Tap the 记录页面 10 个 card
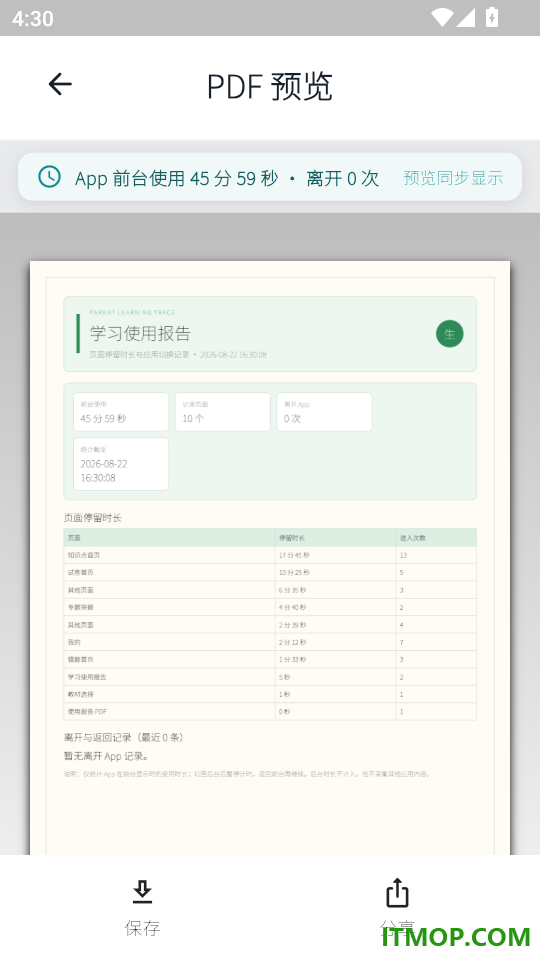540x960 pixels. [222, 412]
